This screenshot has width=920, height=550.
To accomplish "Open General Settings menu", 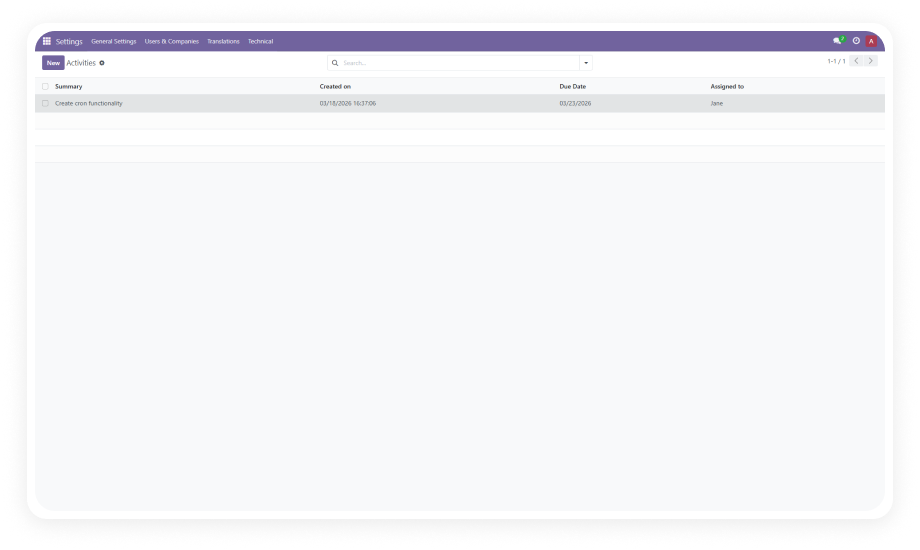I will tap(114, 42).
